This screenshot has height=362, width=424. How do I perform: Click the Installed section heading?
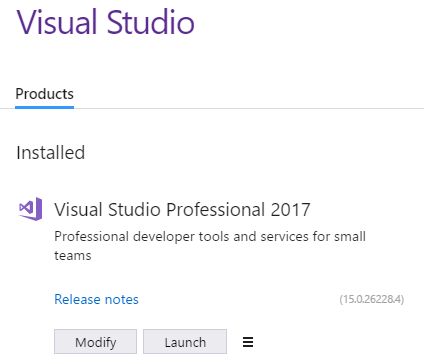(51, 153)
